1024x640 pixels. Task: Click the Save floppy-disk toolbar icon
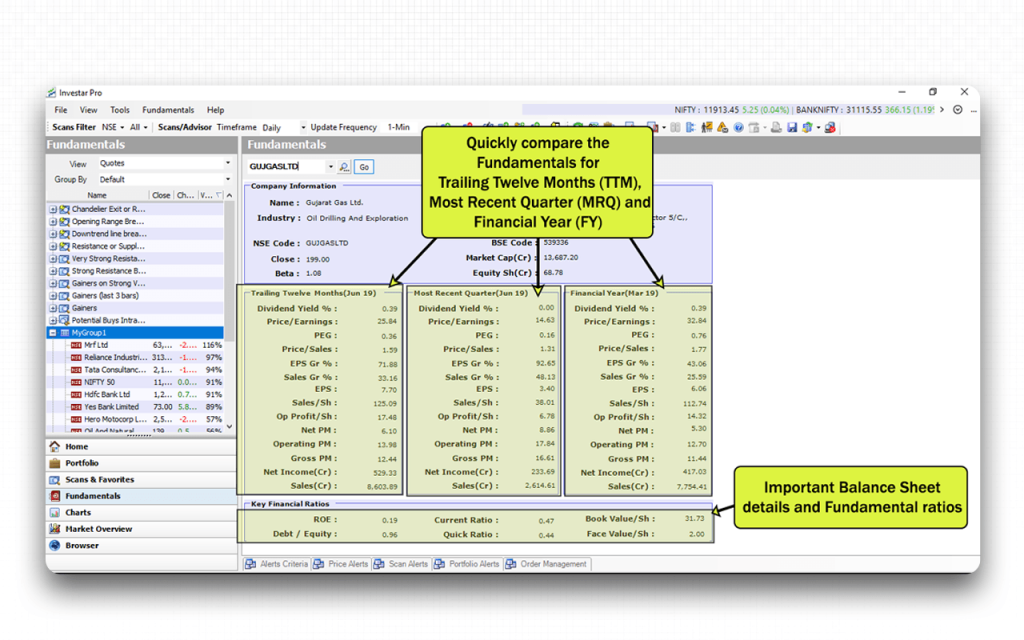[x=792, y=127]
